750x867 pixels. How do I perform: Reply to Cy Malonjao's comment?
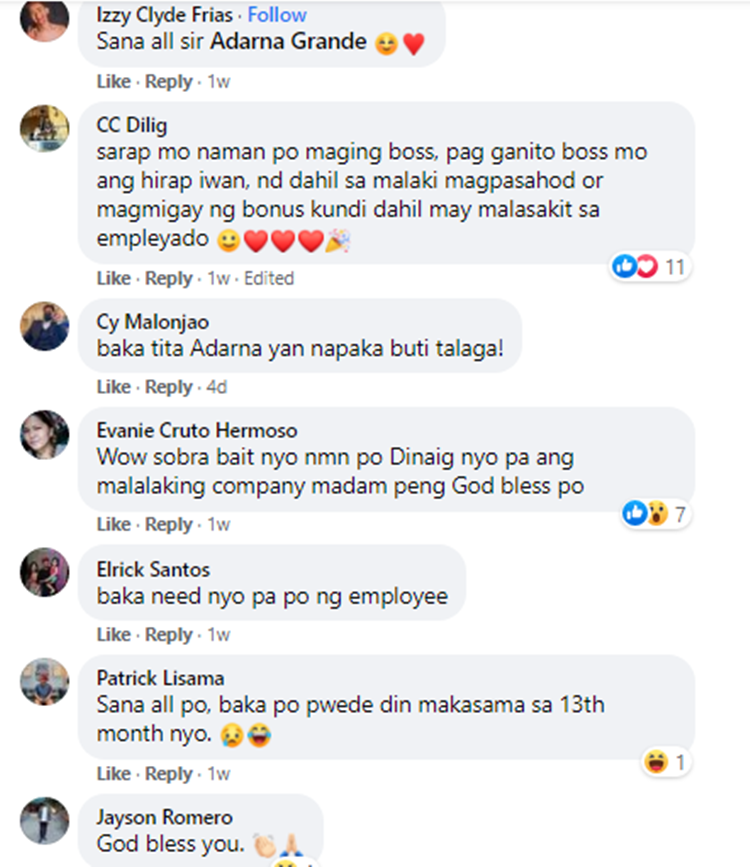169,387
